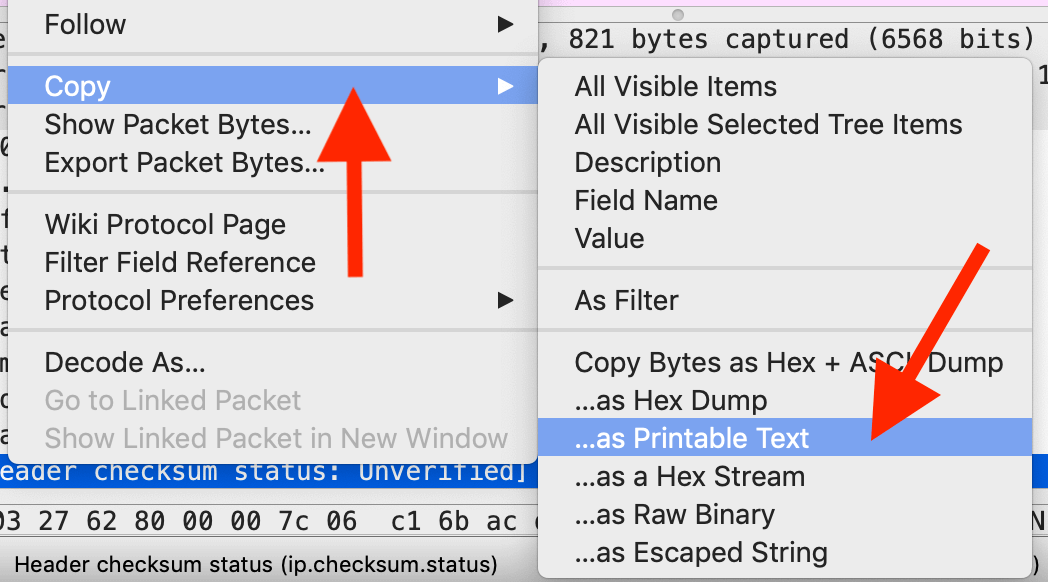The width and height of the screenshot is (1048, 582).
Task: Expand Protocol Preferences submenu arrow
Action: pos(505,300)
